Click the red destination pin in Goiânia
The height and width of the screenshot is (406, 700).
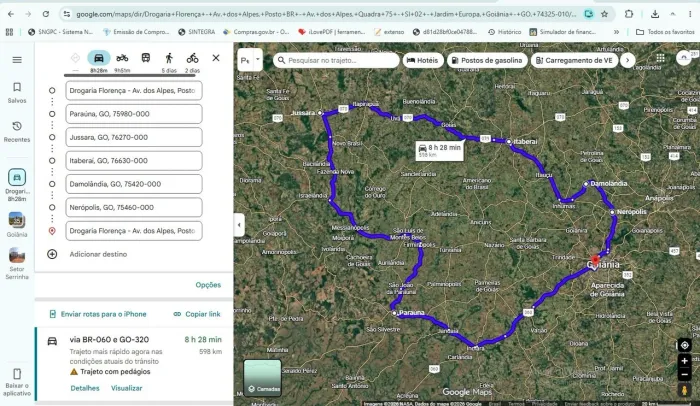tap(595, 260)
